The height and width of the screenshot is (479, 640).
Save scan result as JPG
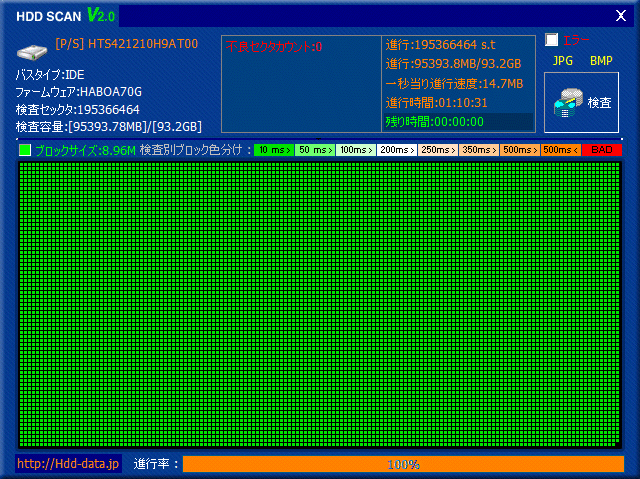click(562, 61)
